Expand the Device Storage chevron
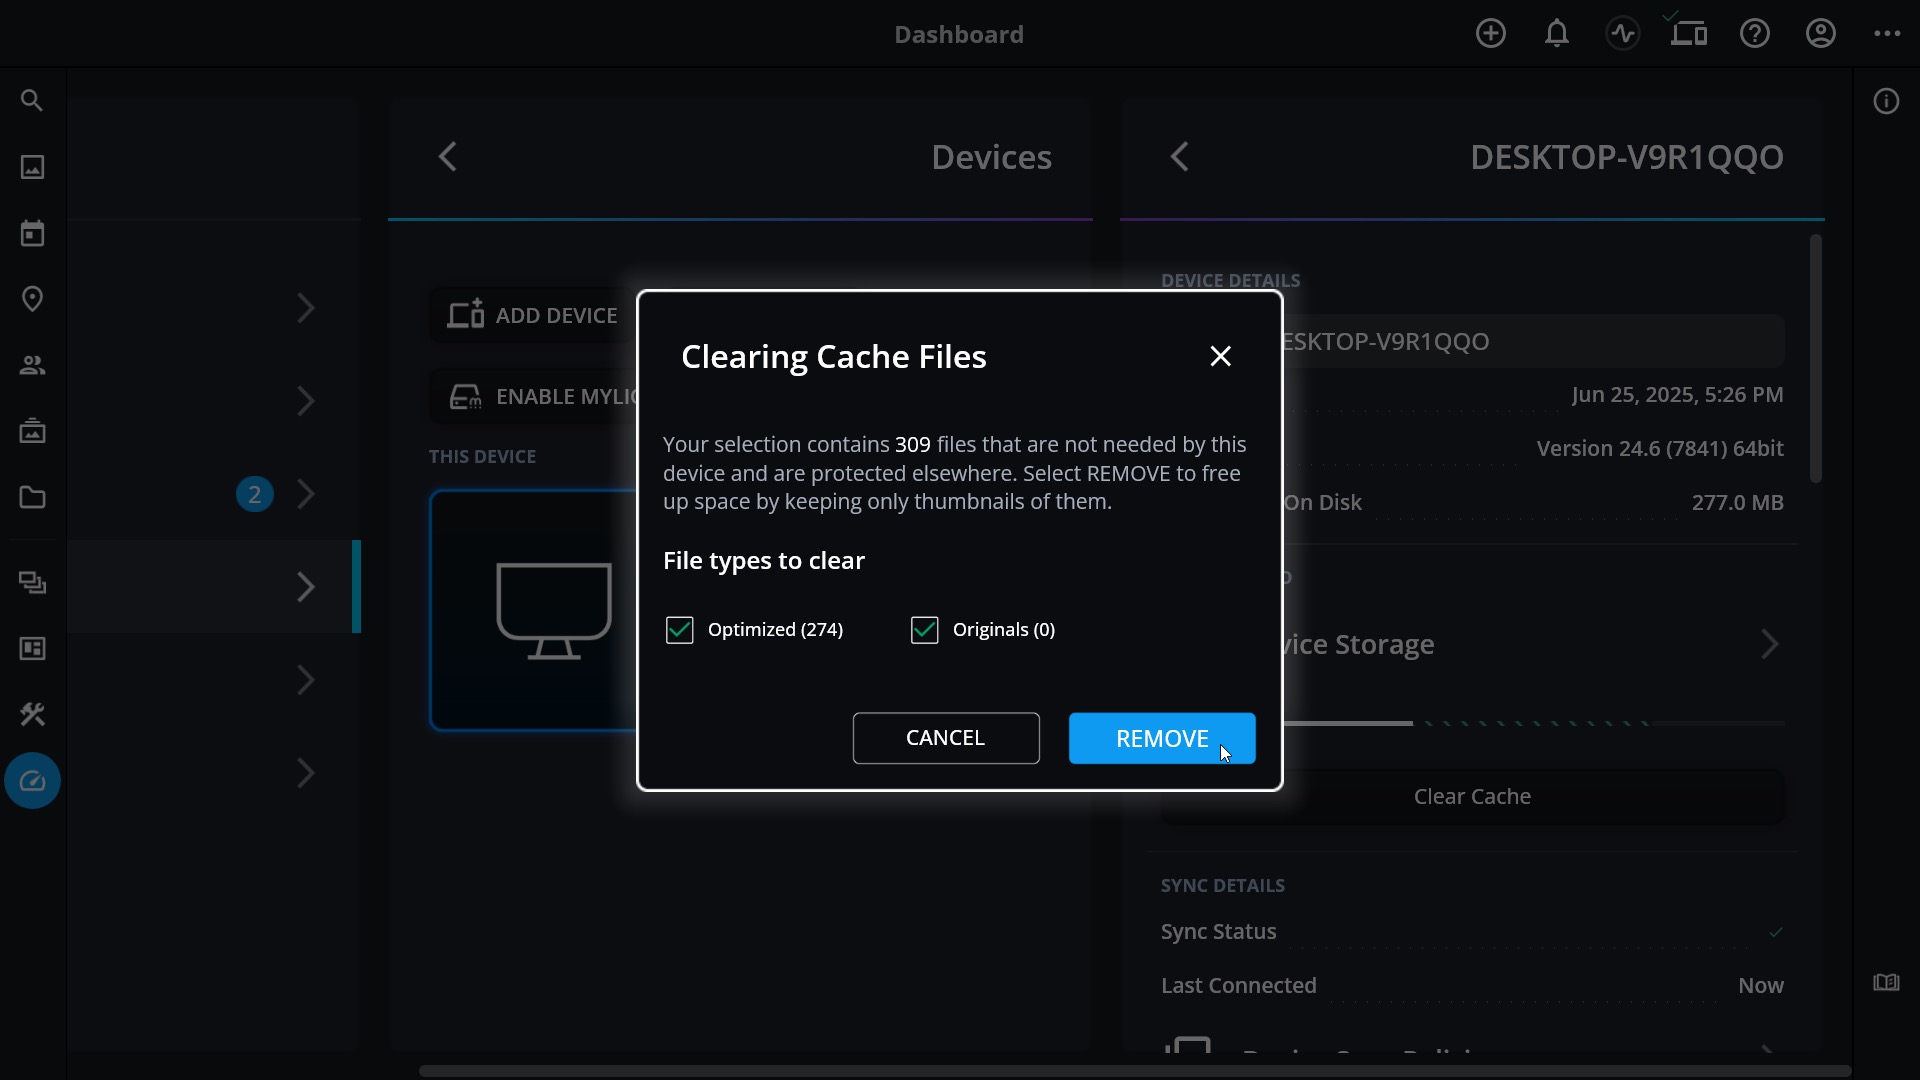 click(x=1769, y=645)
